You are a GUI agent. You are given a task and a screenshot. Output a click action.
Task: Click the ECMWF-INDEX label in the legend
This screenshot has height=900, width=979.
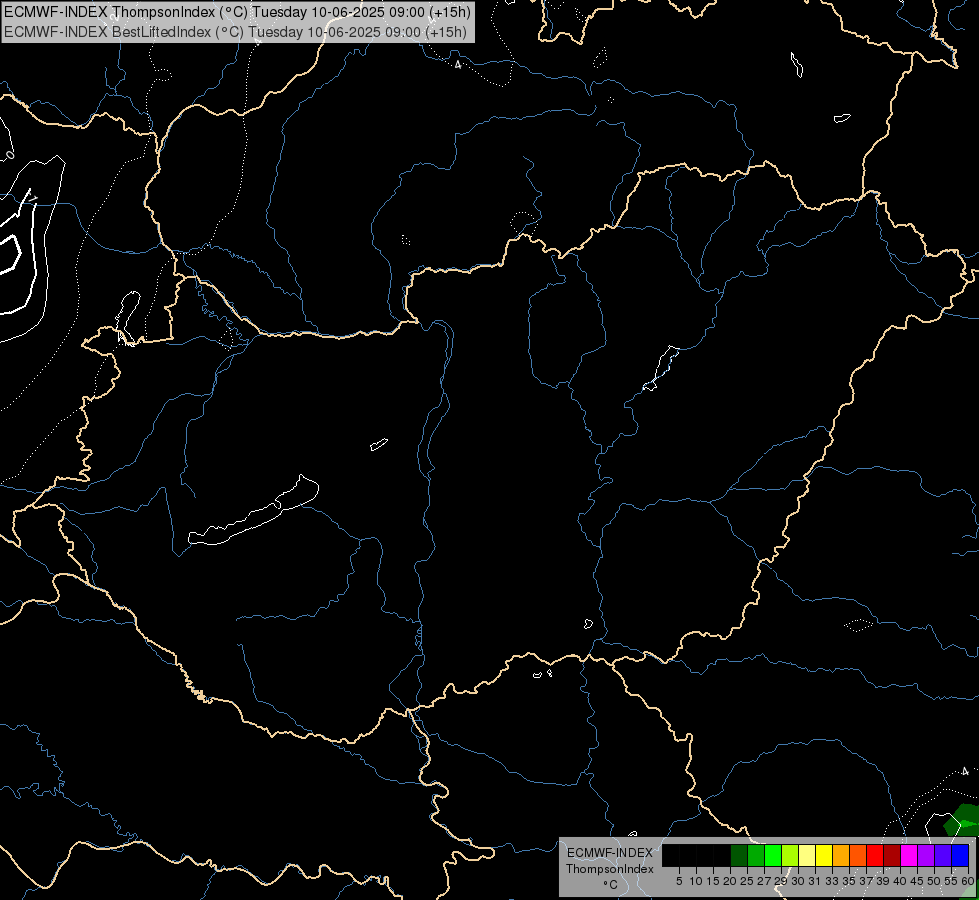pos(610,853)
